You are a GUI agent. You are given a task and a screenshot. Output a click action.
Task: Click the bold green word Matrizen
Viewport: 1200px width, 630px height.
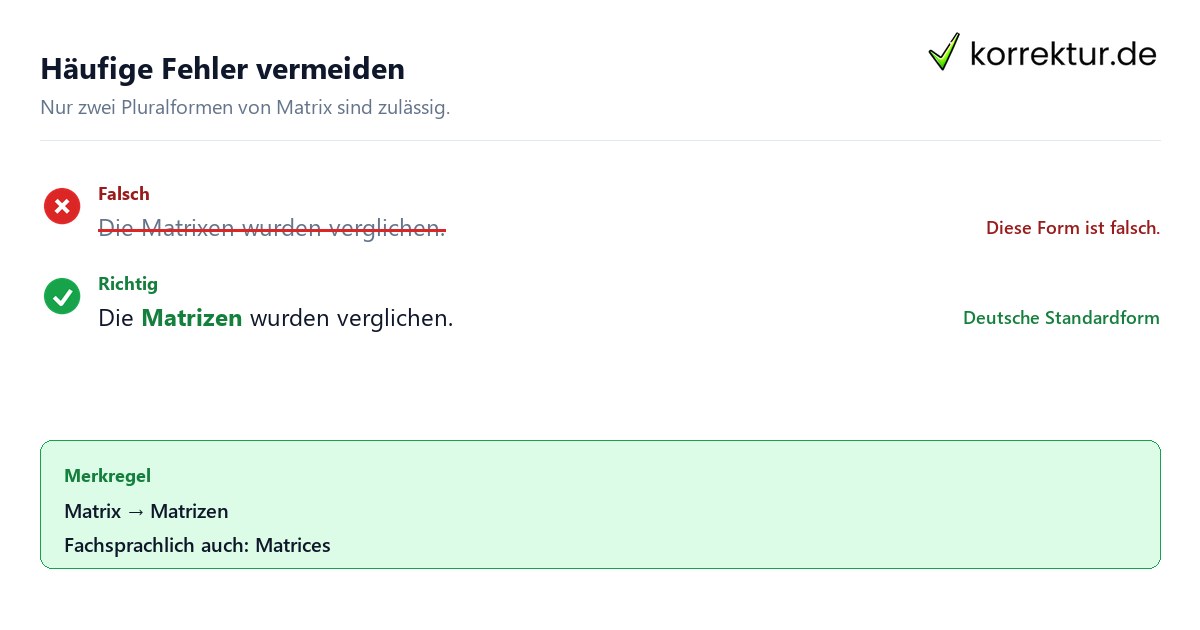tap(192, 319)
